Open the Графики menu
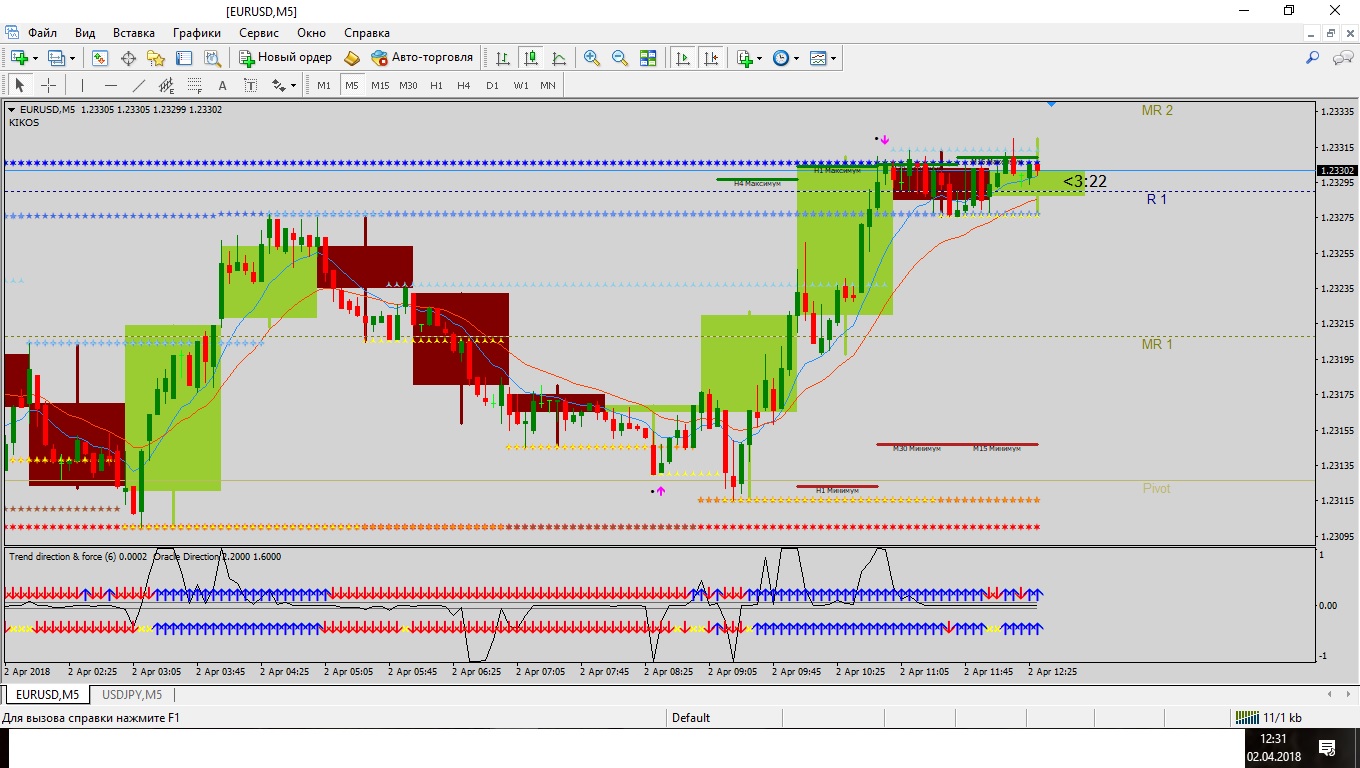The width and height of the screenshot is (1360, 768). pyautogui.click(x=196, y=33)
